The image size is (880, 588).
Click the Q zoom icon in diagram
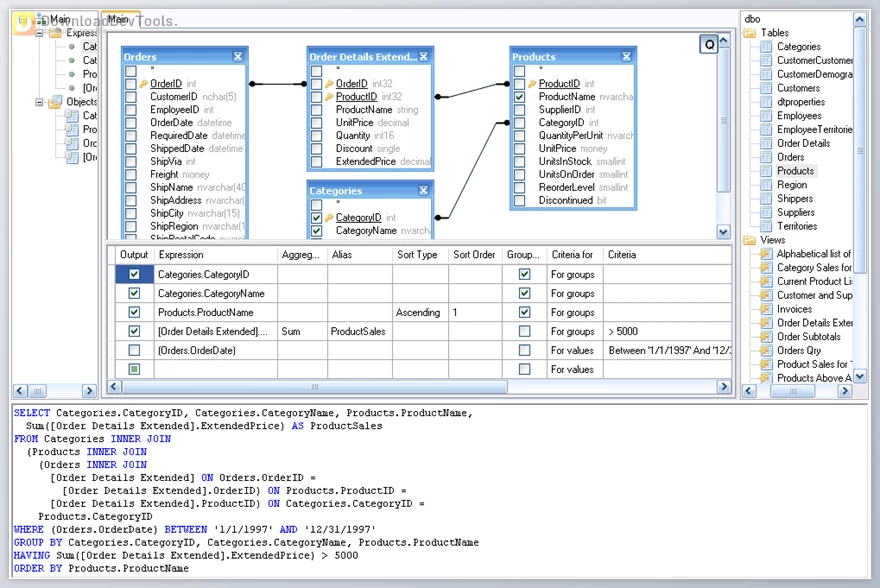coord(709,44)
